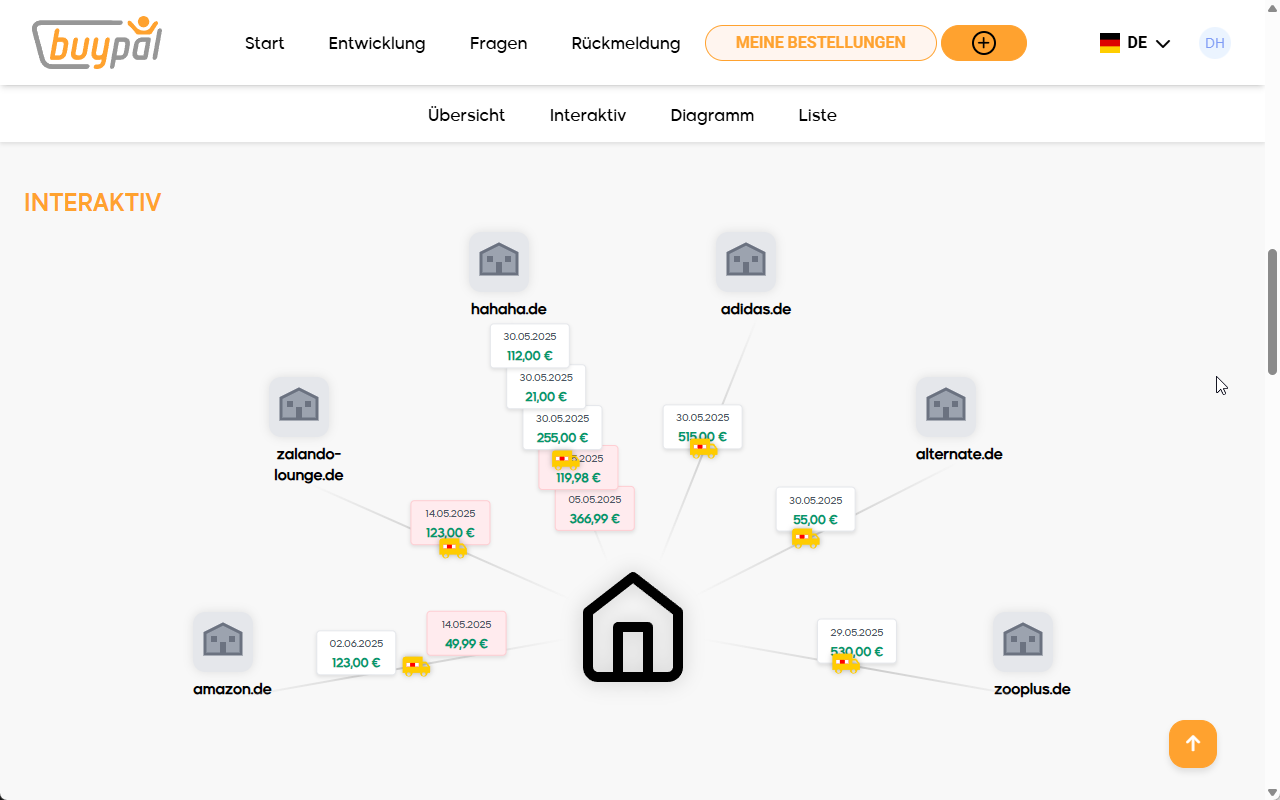Click the central home icon
Image resolution: width=1280 pixels, height=800 pixels.
pos(633,627)
